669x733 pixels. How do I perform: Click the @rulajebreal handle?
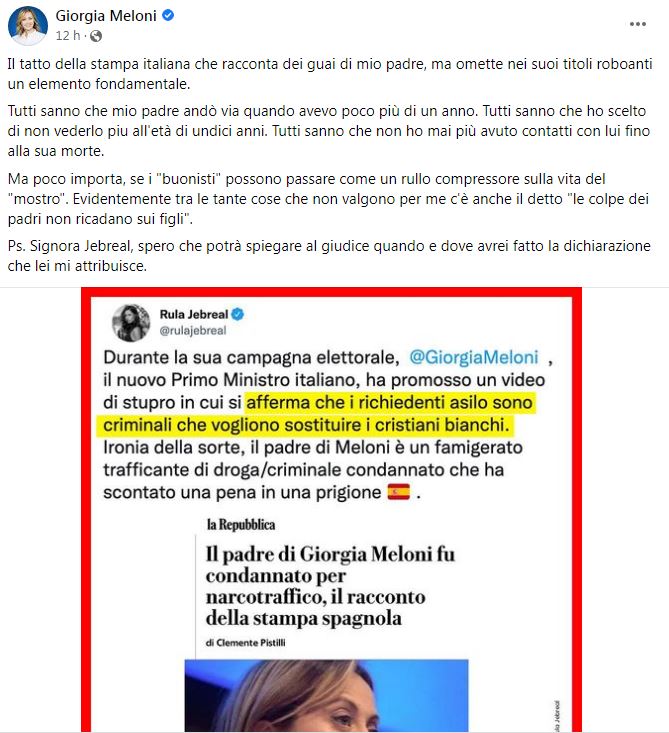coord(193,331)
